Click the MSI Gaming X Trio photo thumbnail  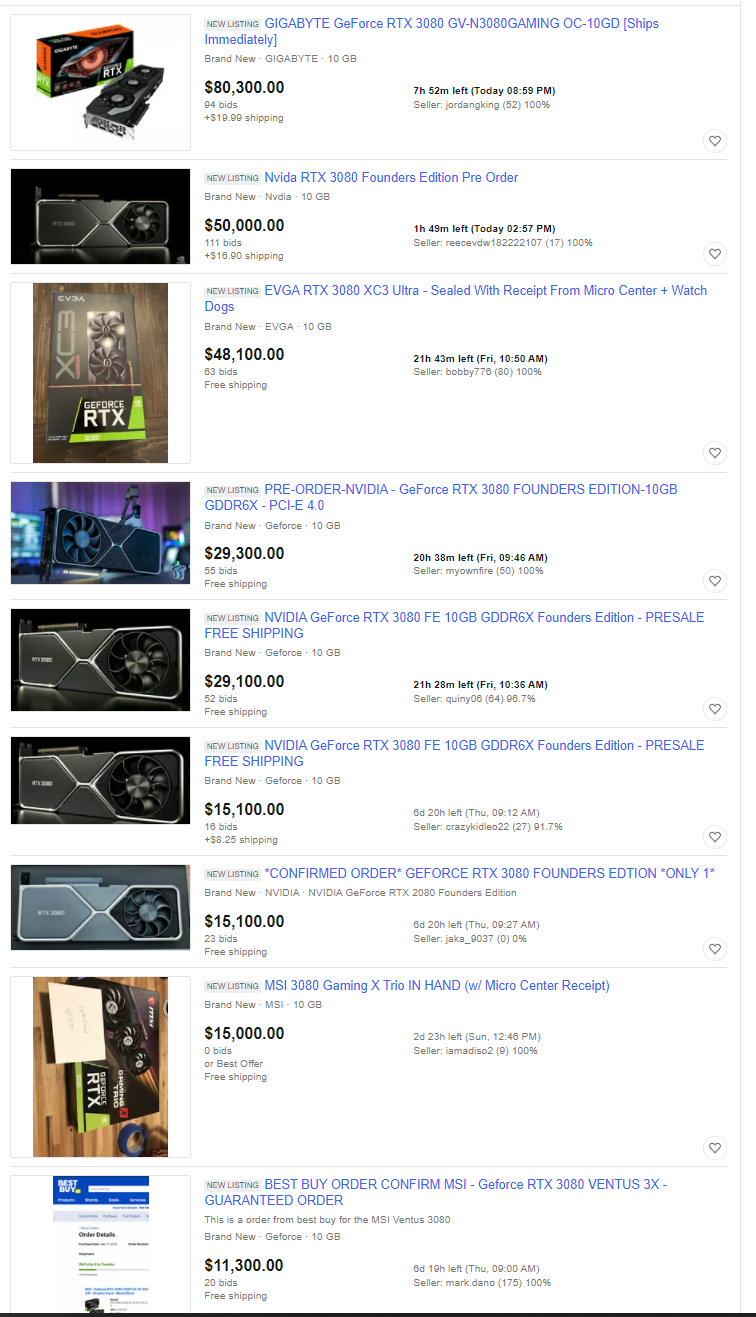[x=100, y=1067]
